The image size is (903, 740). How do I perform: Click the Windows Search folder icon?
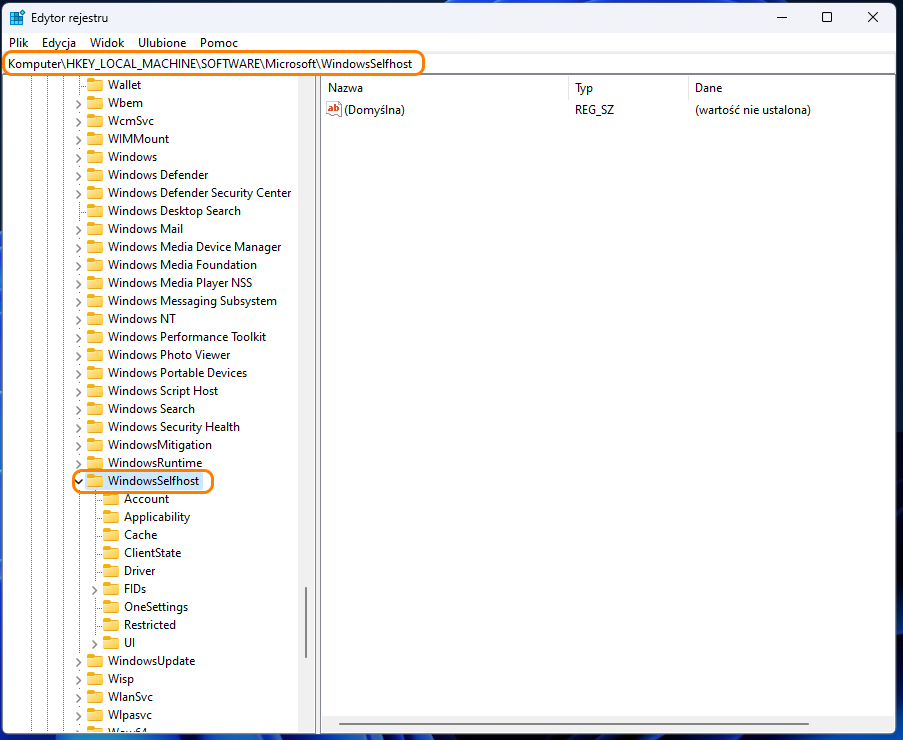94,409
